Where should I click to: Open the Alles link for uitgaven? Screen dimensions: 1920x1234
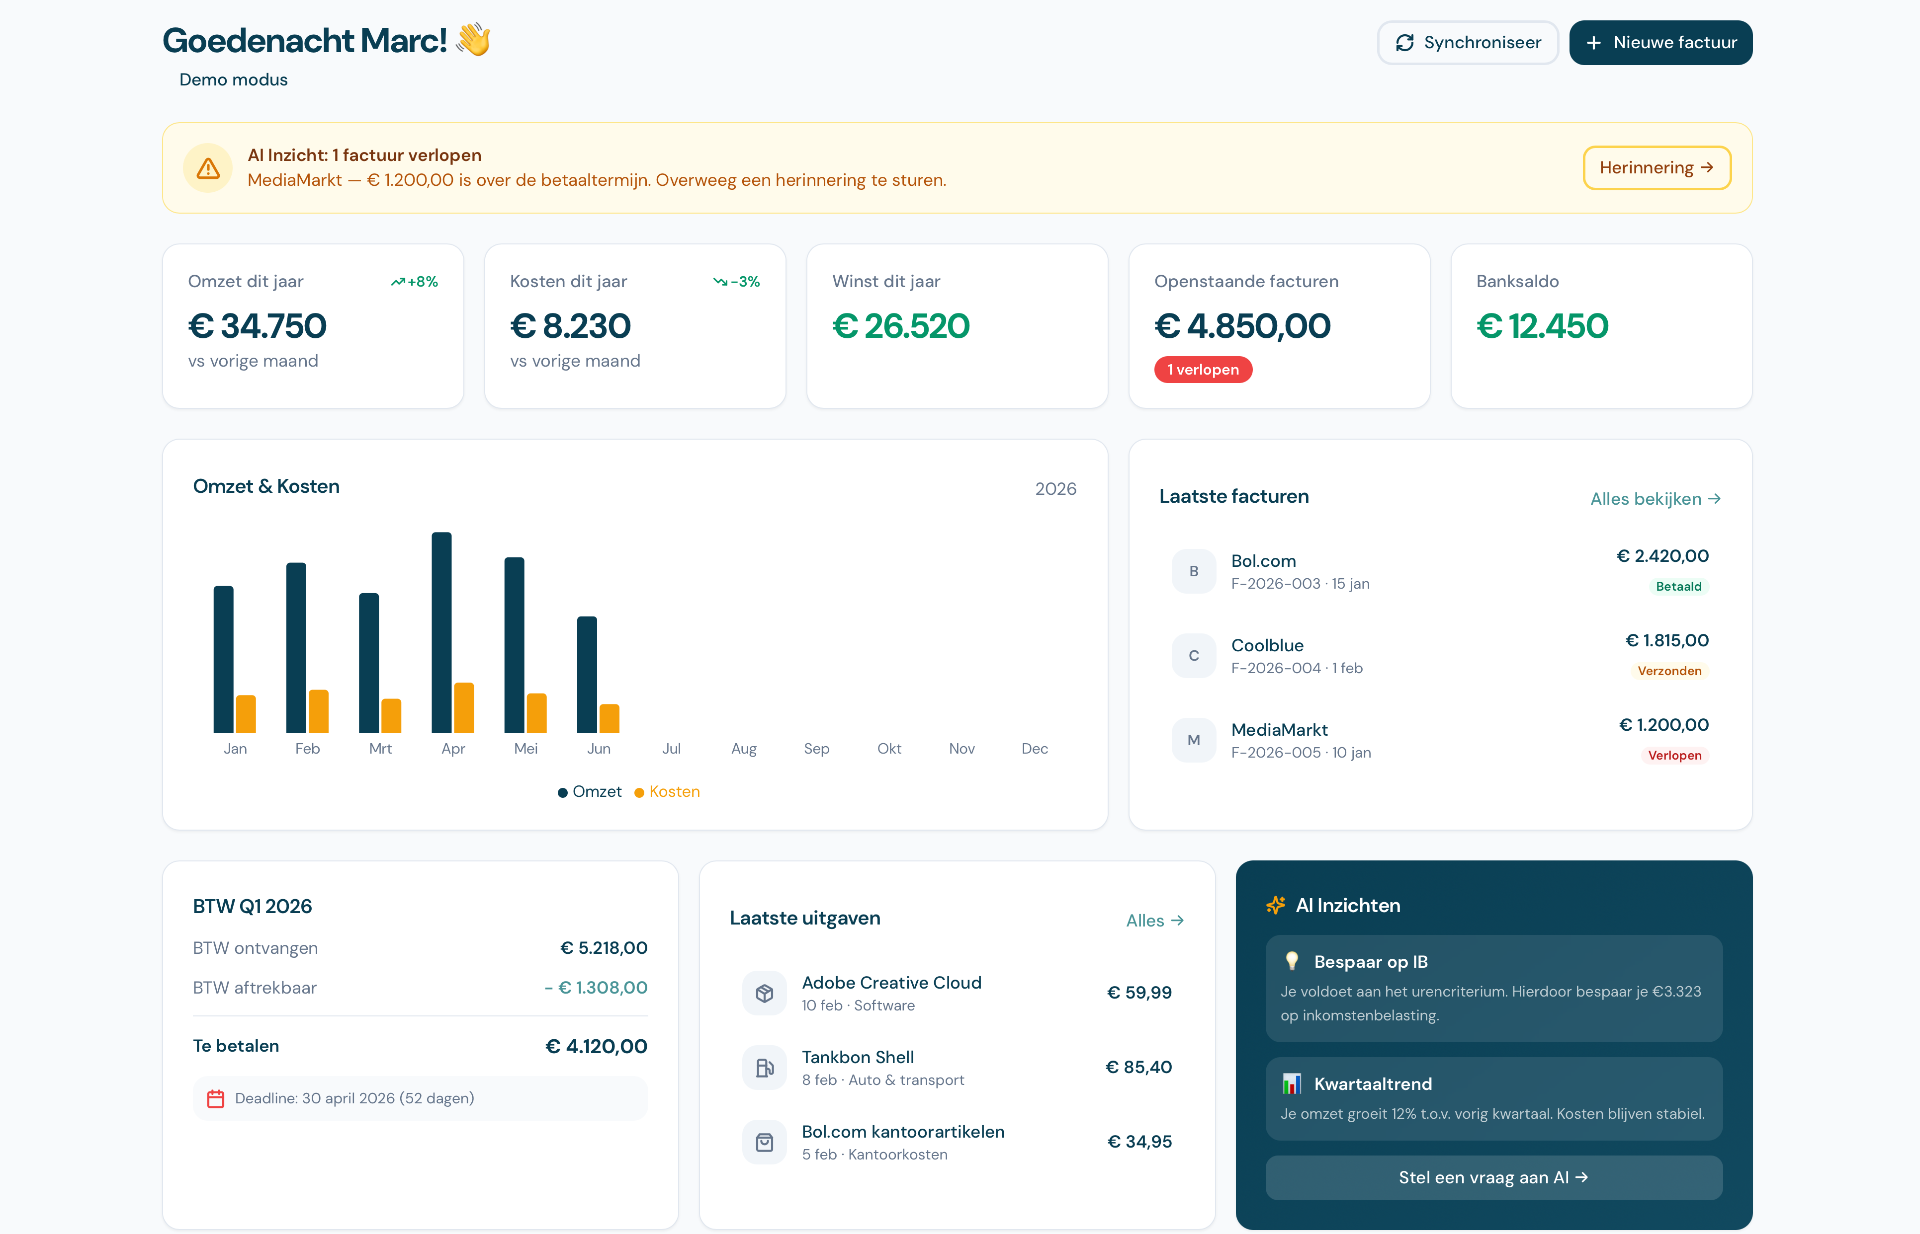pyautogui.click(x=1155, y=921)
